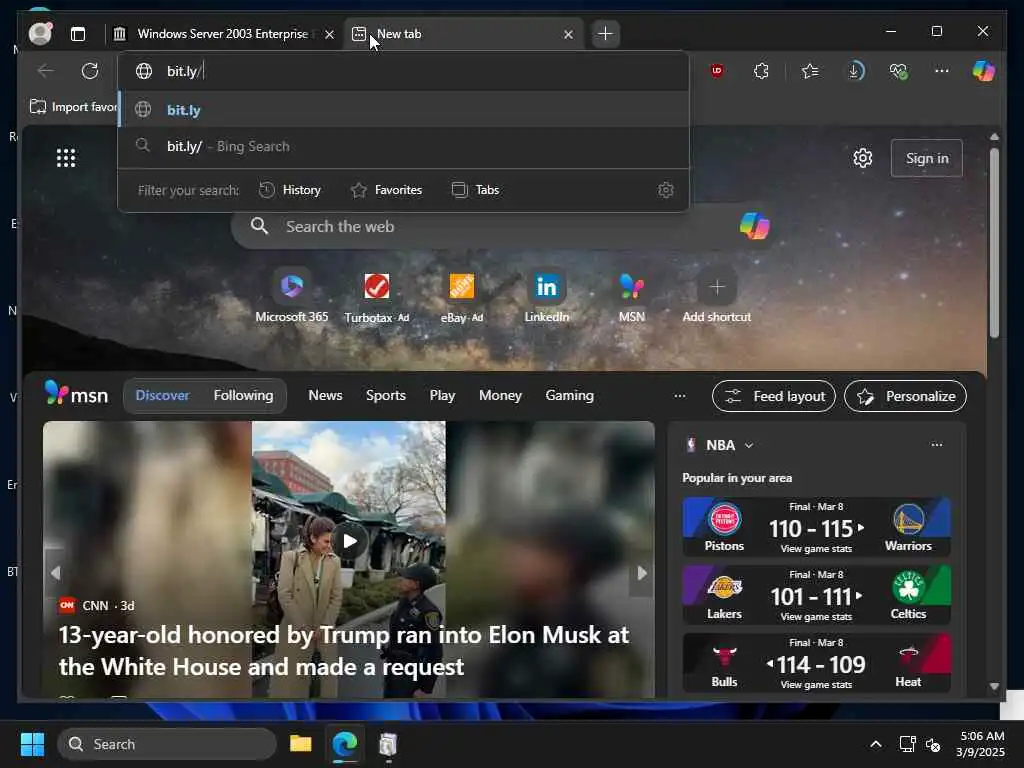Open the Edge profile avatar icon
This screenshot has height=768, width=1024.
point(40,33)
